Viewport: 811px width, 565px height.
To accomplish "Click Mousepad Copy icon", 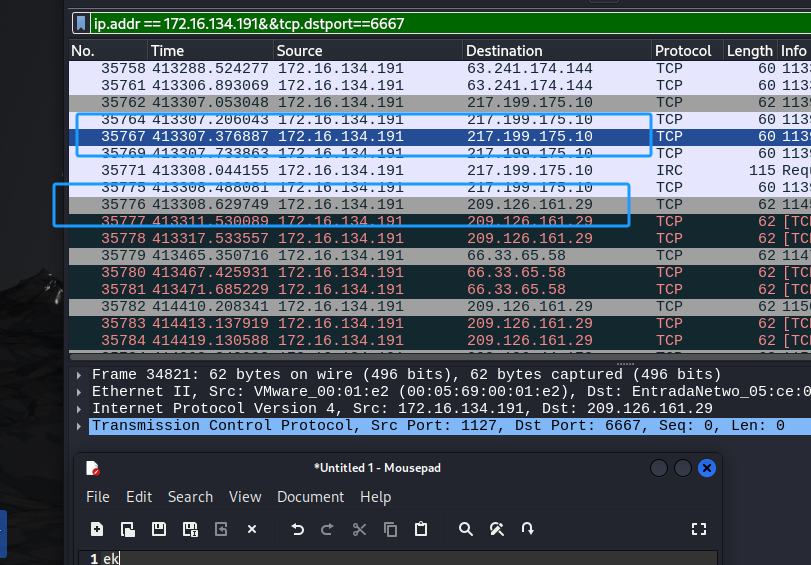I will tap(391, 529).
